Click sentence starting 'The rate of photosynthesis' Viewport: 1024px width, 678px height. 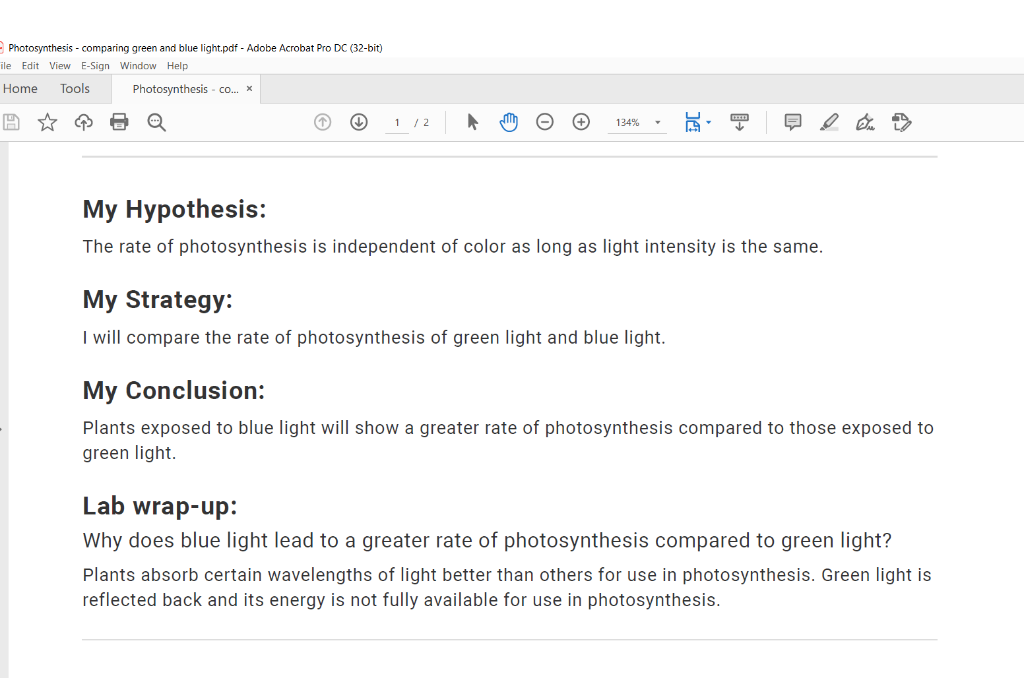[453, 247]
